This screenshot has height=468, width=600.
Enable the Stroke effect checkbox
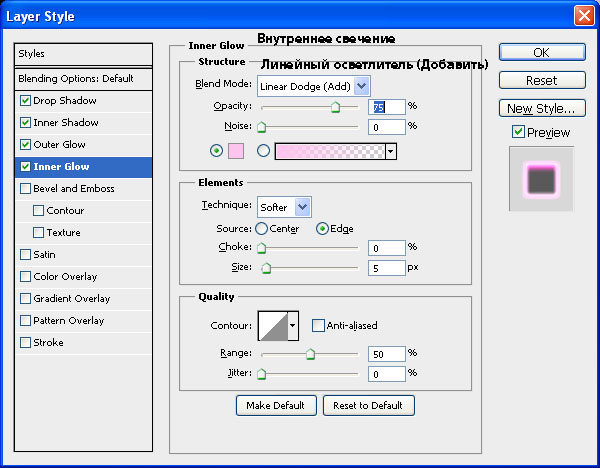(25, 342)
